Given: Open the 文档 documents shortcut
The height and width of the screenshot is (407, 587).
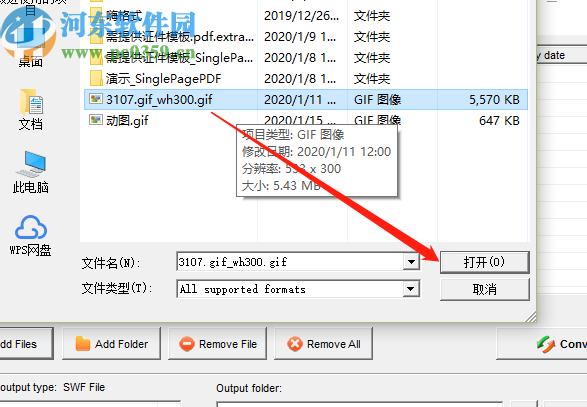Looking at the screenshot, I should tap(31, 109).
